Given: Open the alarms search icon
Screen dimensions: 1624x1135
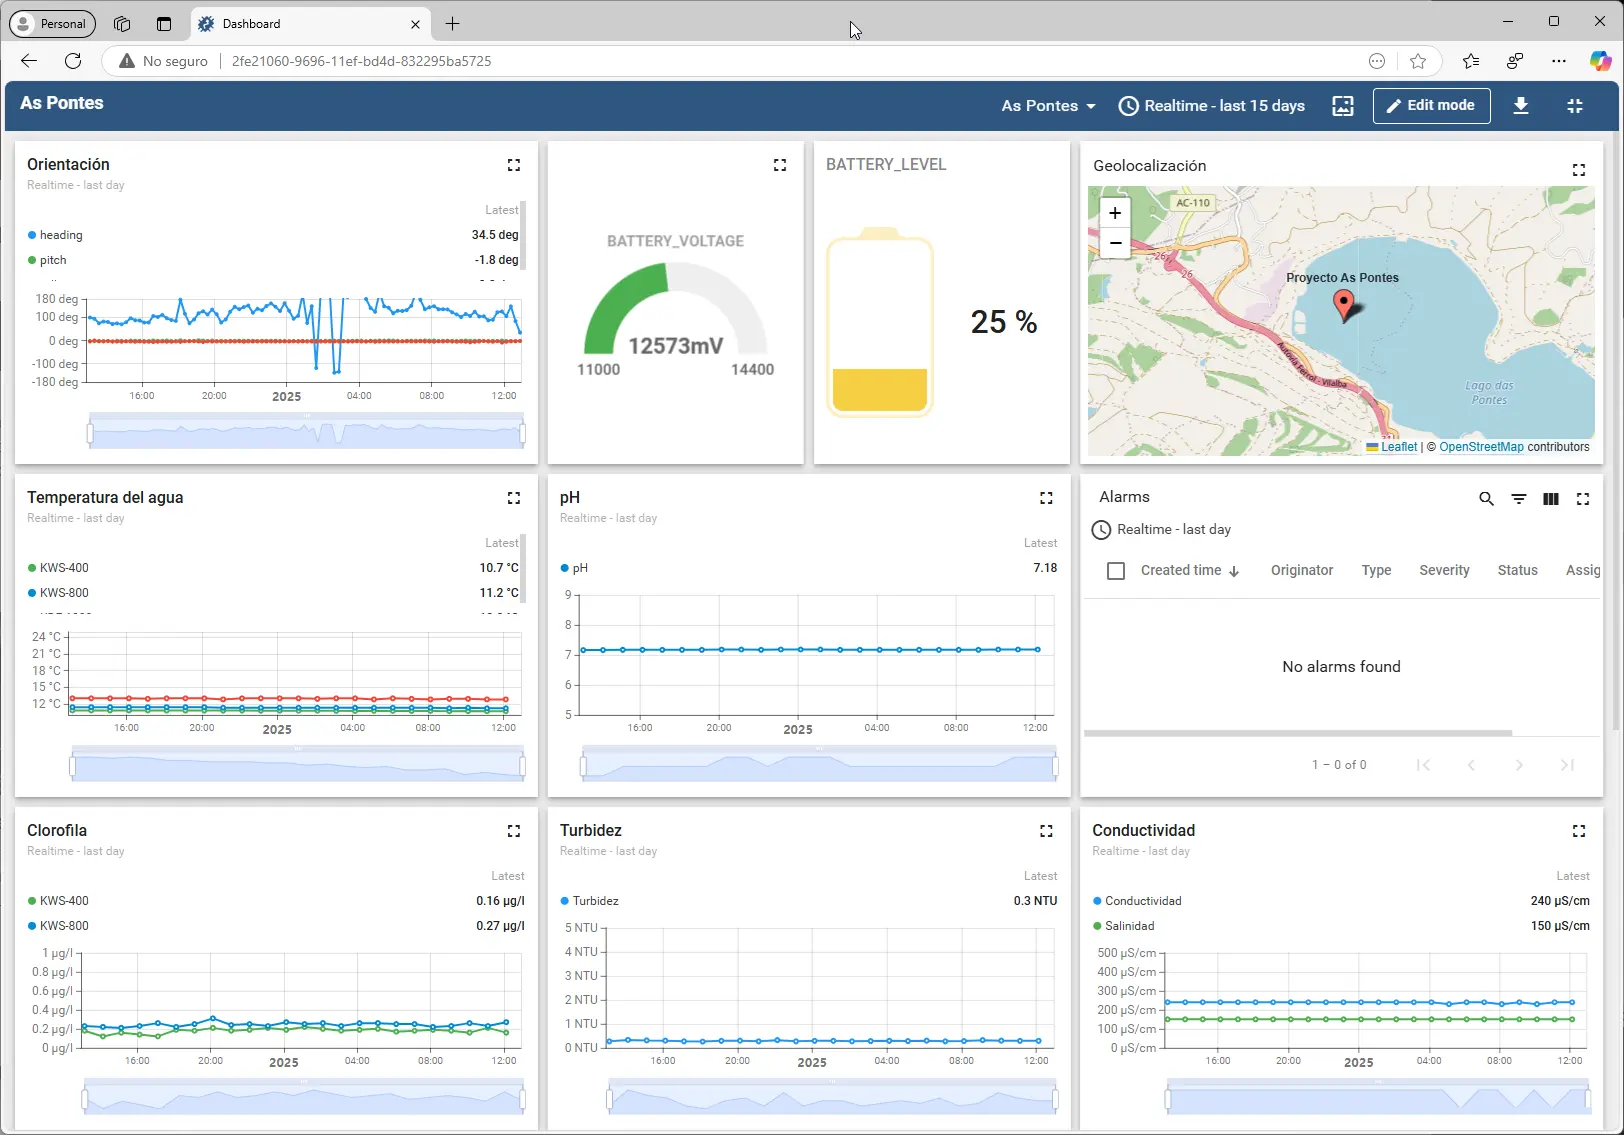Looking at the screenshot, I should [x=1486, y=499].
